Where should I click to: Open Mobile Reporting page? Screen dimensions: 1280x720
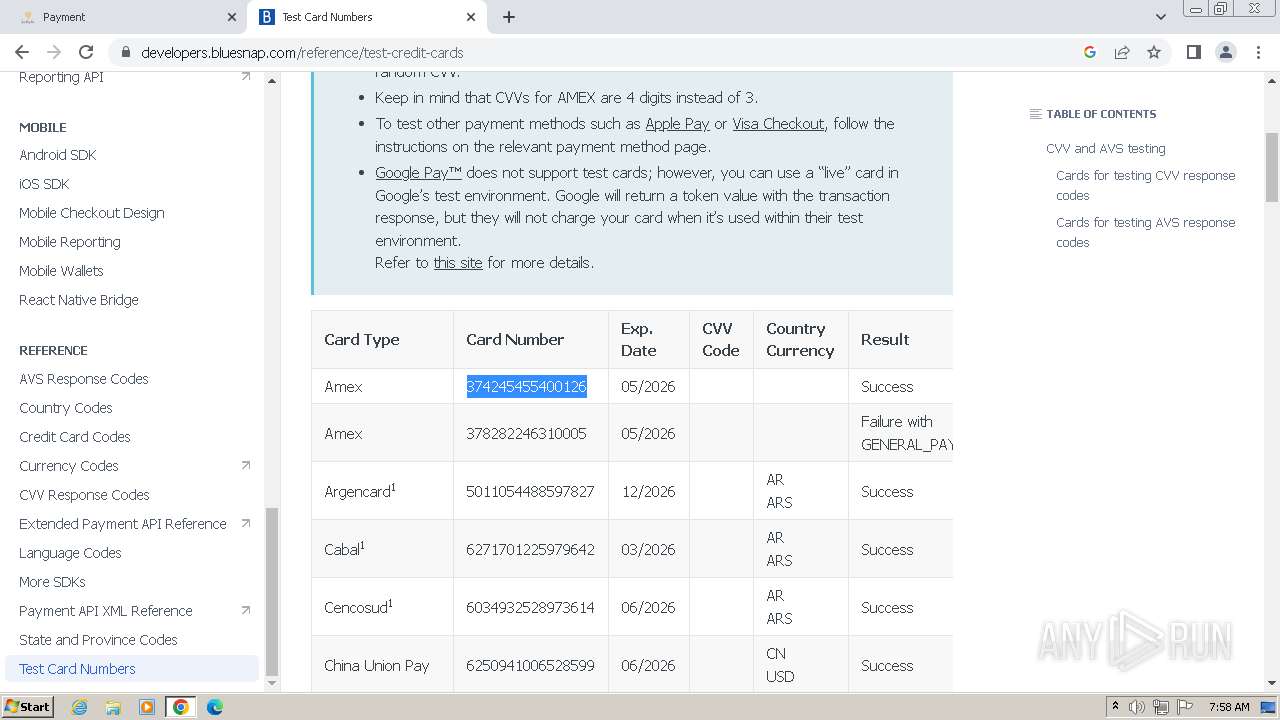point(70,242)
